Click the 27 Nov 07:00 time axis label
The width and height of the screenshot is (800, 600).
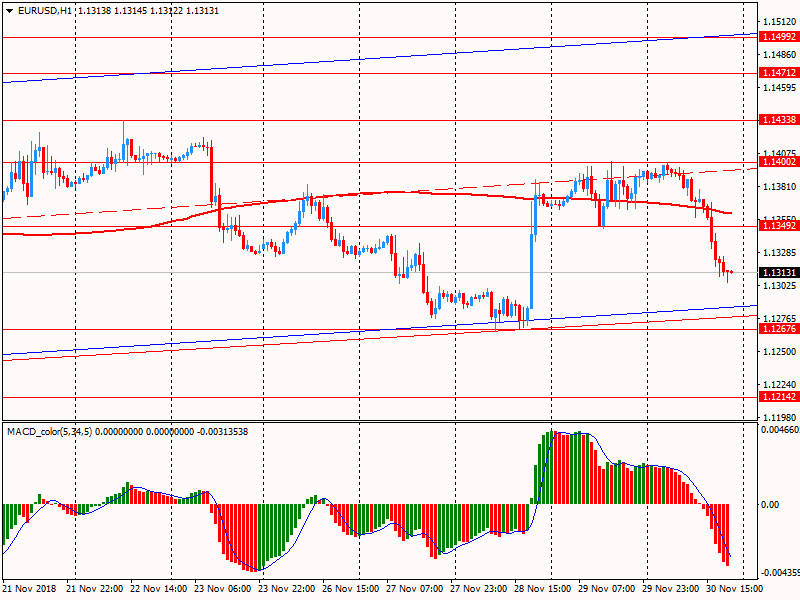pyautogui.click(x=414, y=588)
